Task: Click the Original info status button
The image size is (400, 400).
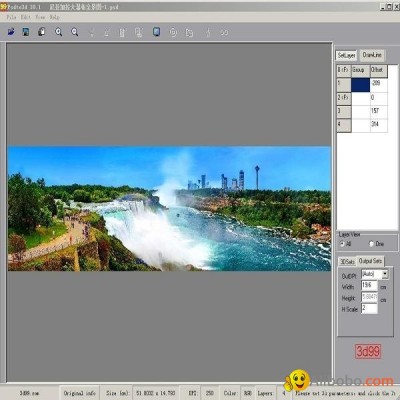Action: 80,393
